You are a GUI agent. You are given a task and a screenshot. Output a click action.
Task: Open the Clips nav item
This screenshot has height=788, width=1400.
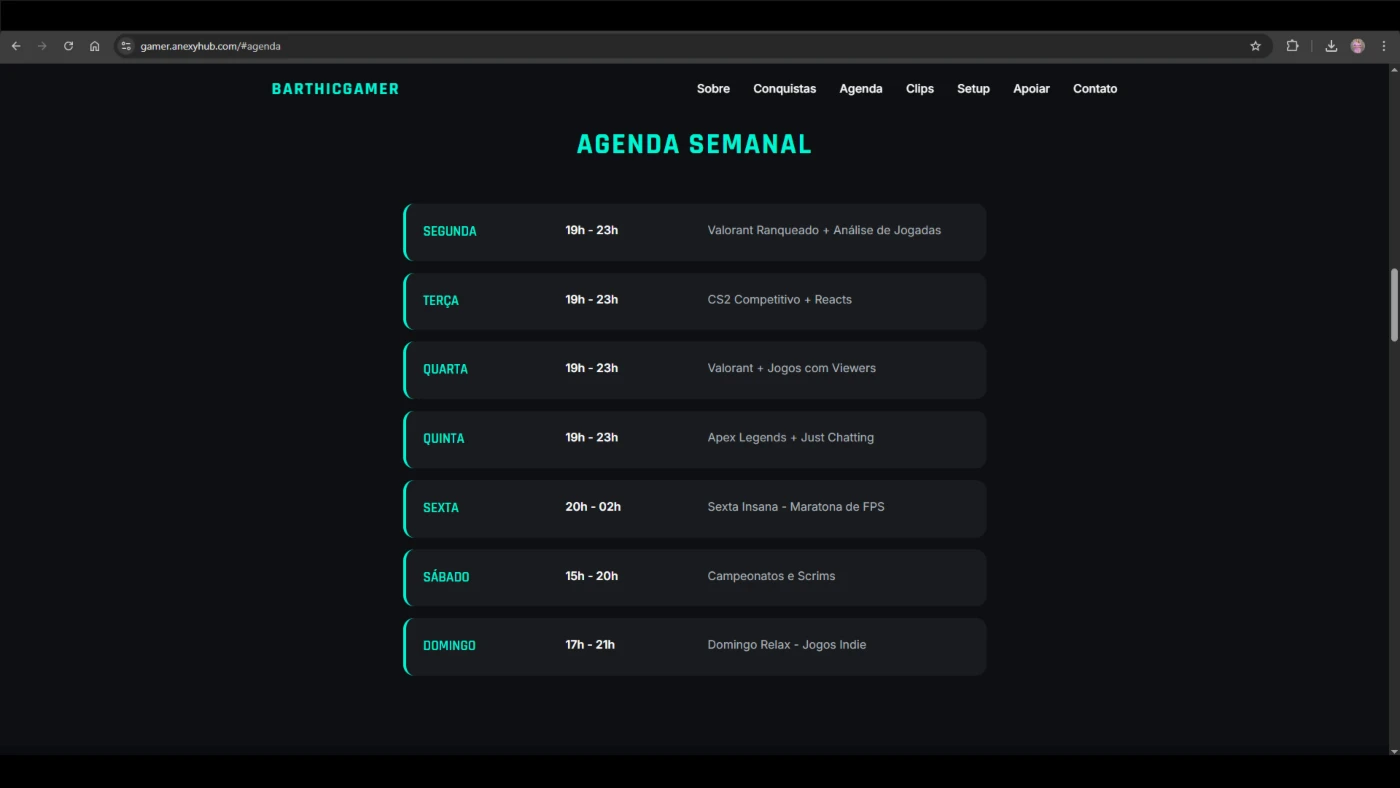tap(920, 89)
